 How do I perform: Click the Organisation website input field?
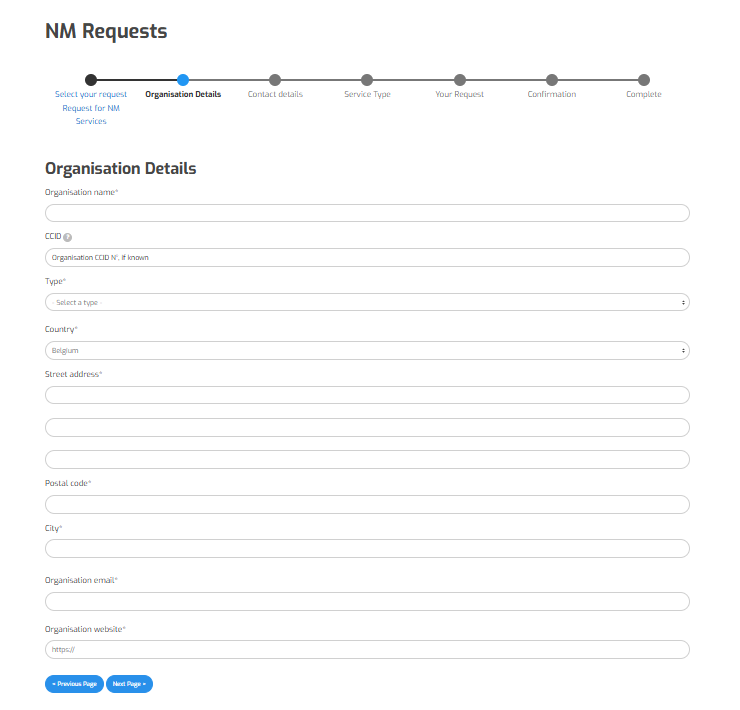click(x=367, y=650)
